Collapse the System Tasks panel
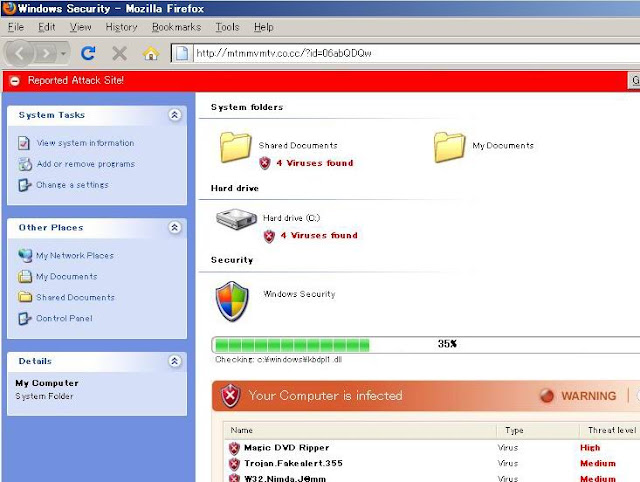Viewport: 640px width, 482px height. tap(175, 115)
